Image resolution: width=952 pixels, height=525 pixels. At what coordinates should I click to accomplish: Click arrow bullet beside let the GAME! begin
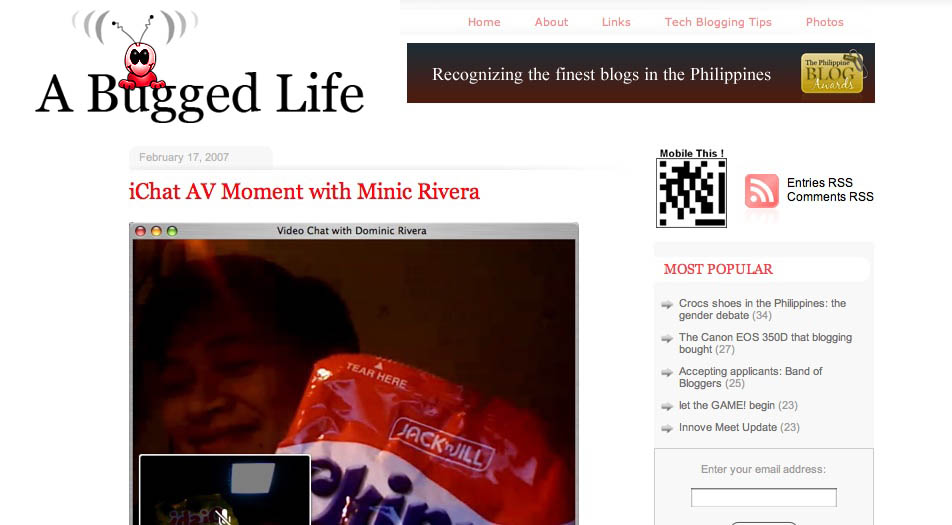667,406
